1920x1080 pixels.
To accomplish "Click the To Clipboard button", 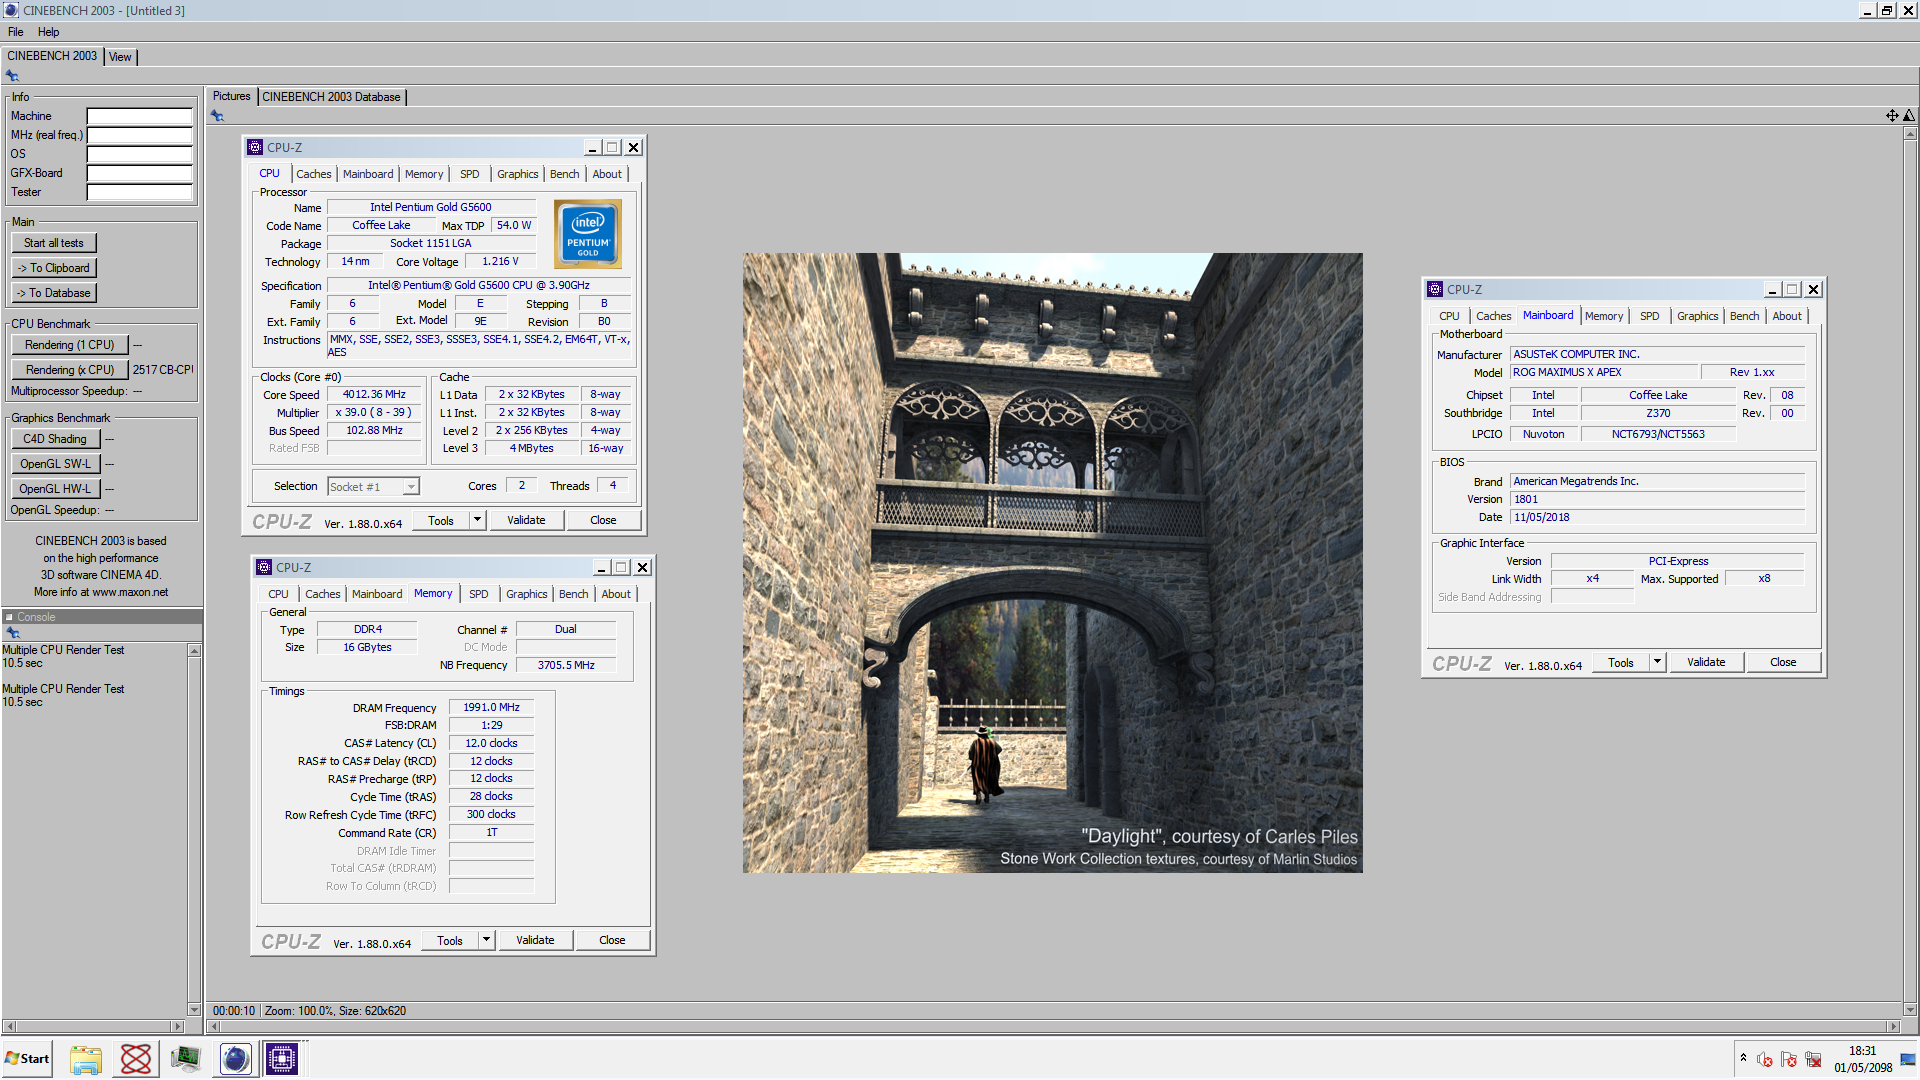I will (54, 268).
